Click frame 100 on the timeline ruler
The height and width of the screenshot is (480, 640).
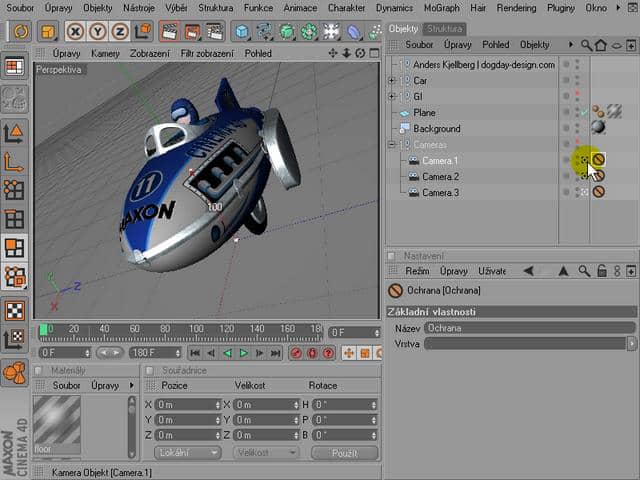click(196, 329)
